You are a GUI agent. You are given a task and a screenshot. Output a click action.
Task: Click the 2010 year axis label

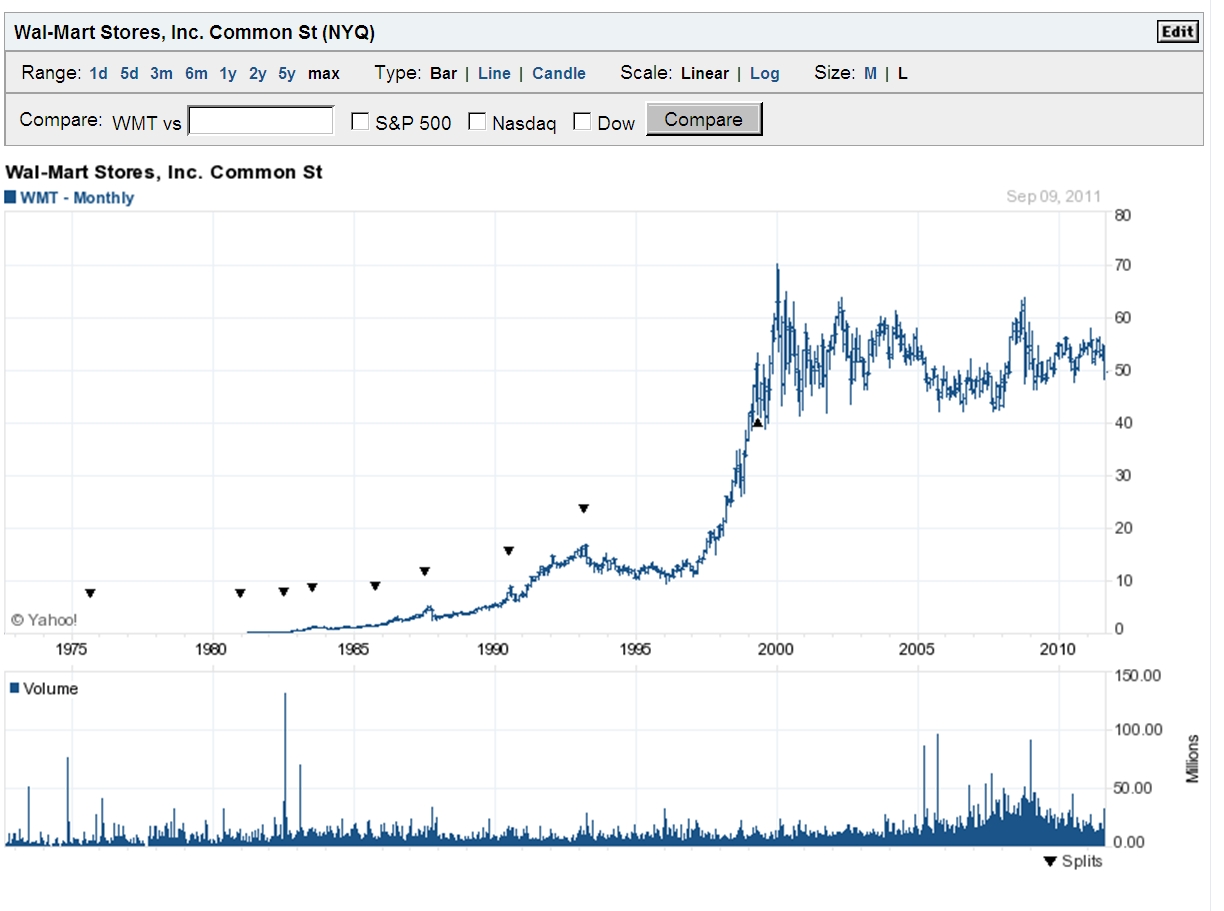tap(1059, 649)
